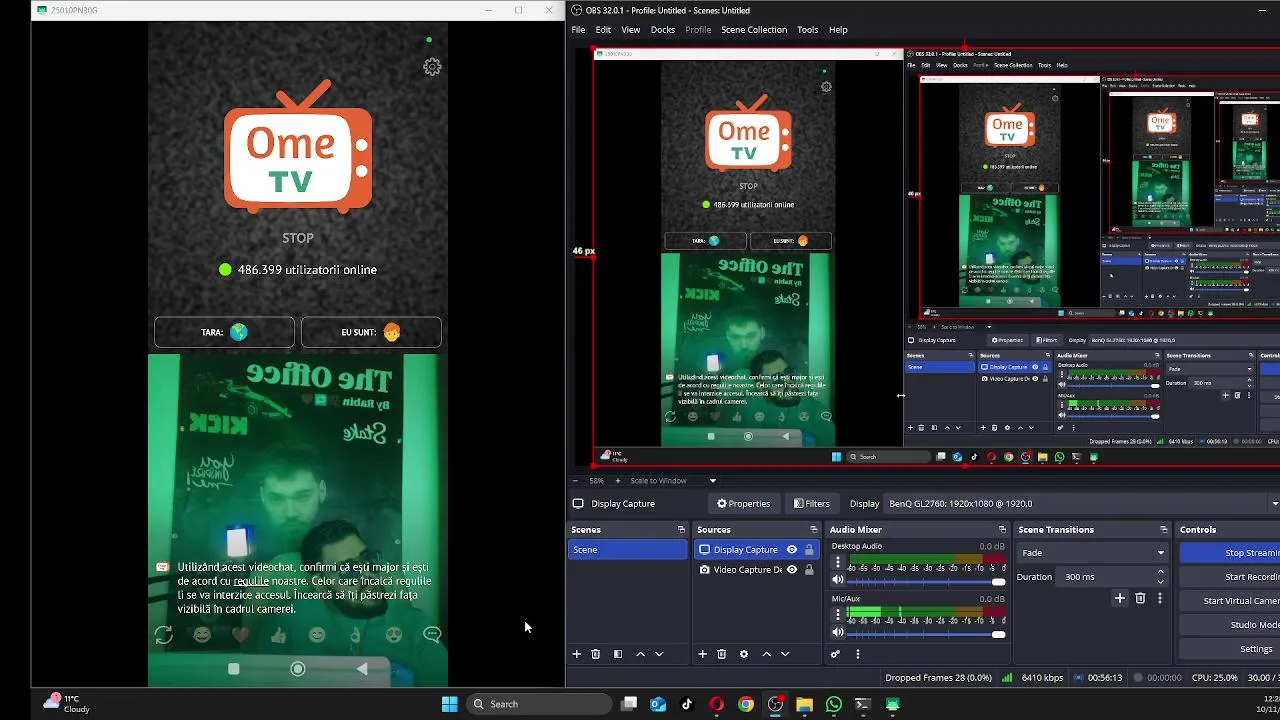This screenshot has height=720, width=1280.
Task: Open source properties gear in Sources toolbar
Action: pos(744,654)
